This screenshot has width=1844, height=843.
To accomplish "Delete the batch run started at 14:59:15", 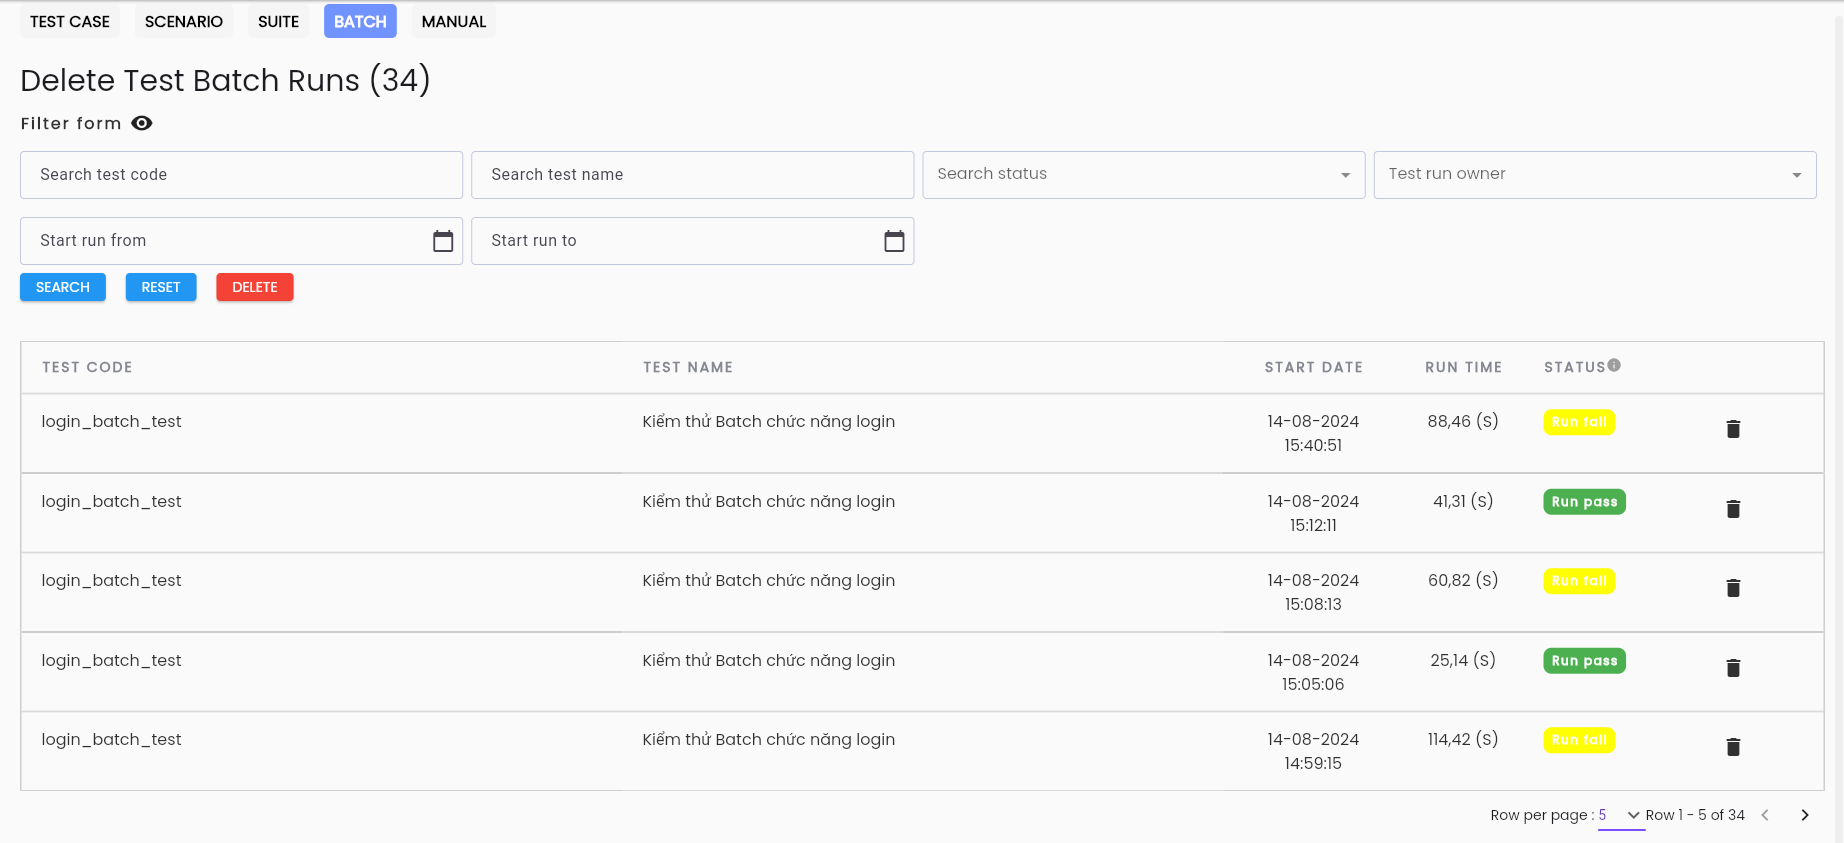I will [x=1733, y=747].
